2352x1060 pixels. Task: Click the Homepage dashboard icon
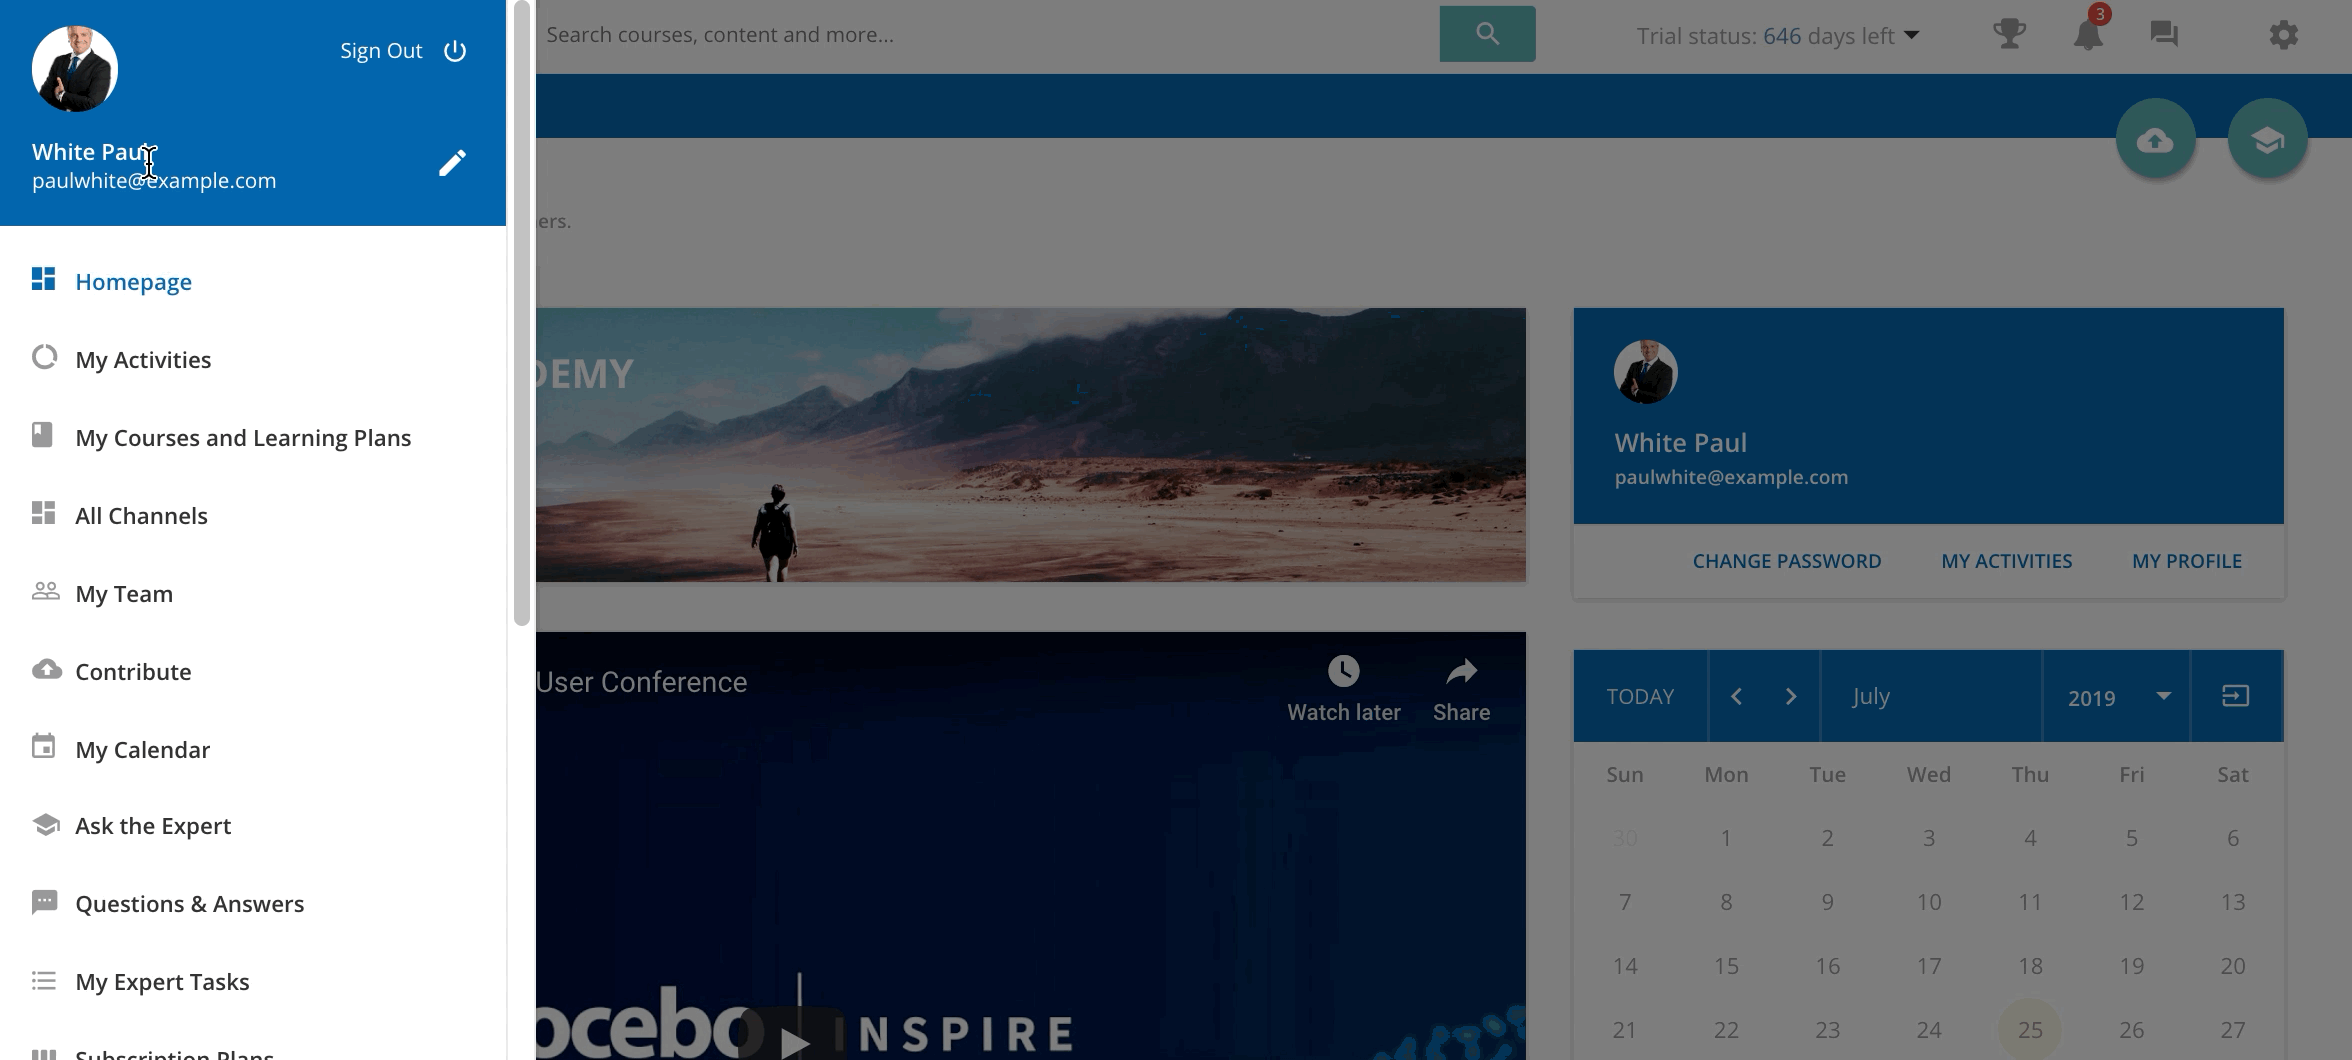pos(43,279)
